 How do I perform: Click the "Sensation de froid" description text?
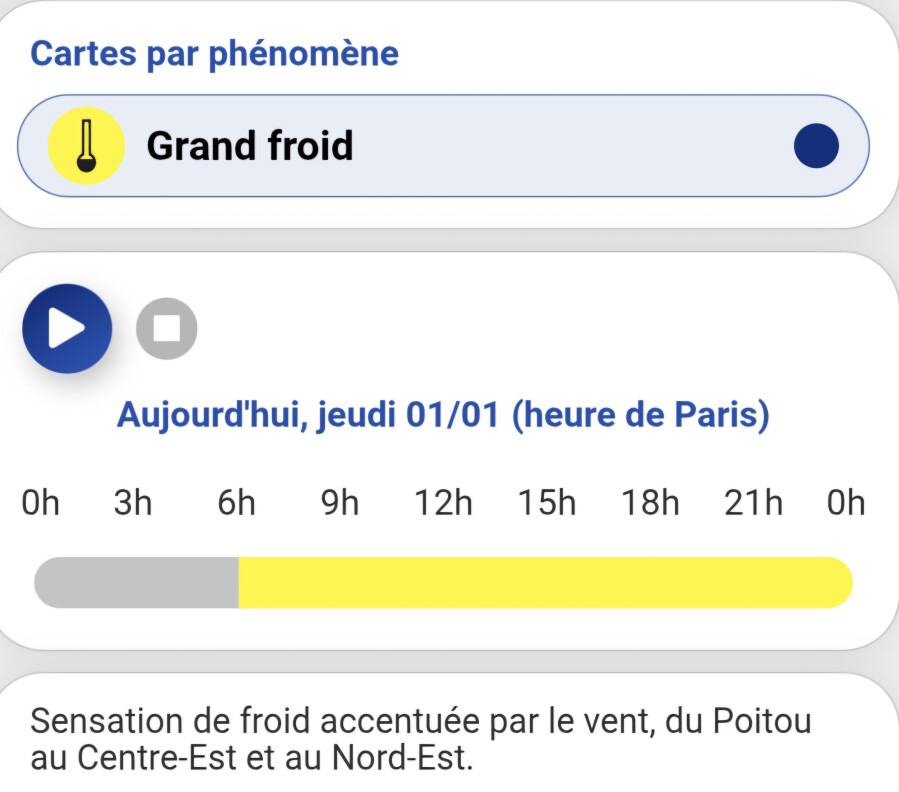[420, 738]
